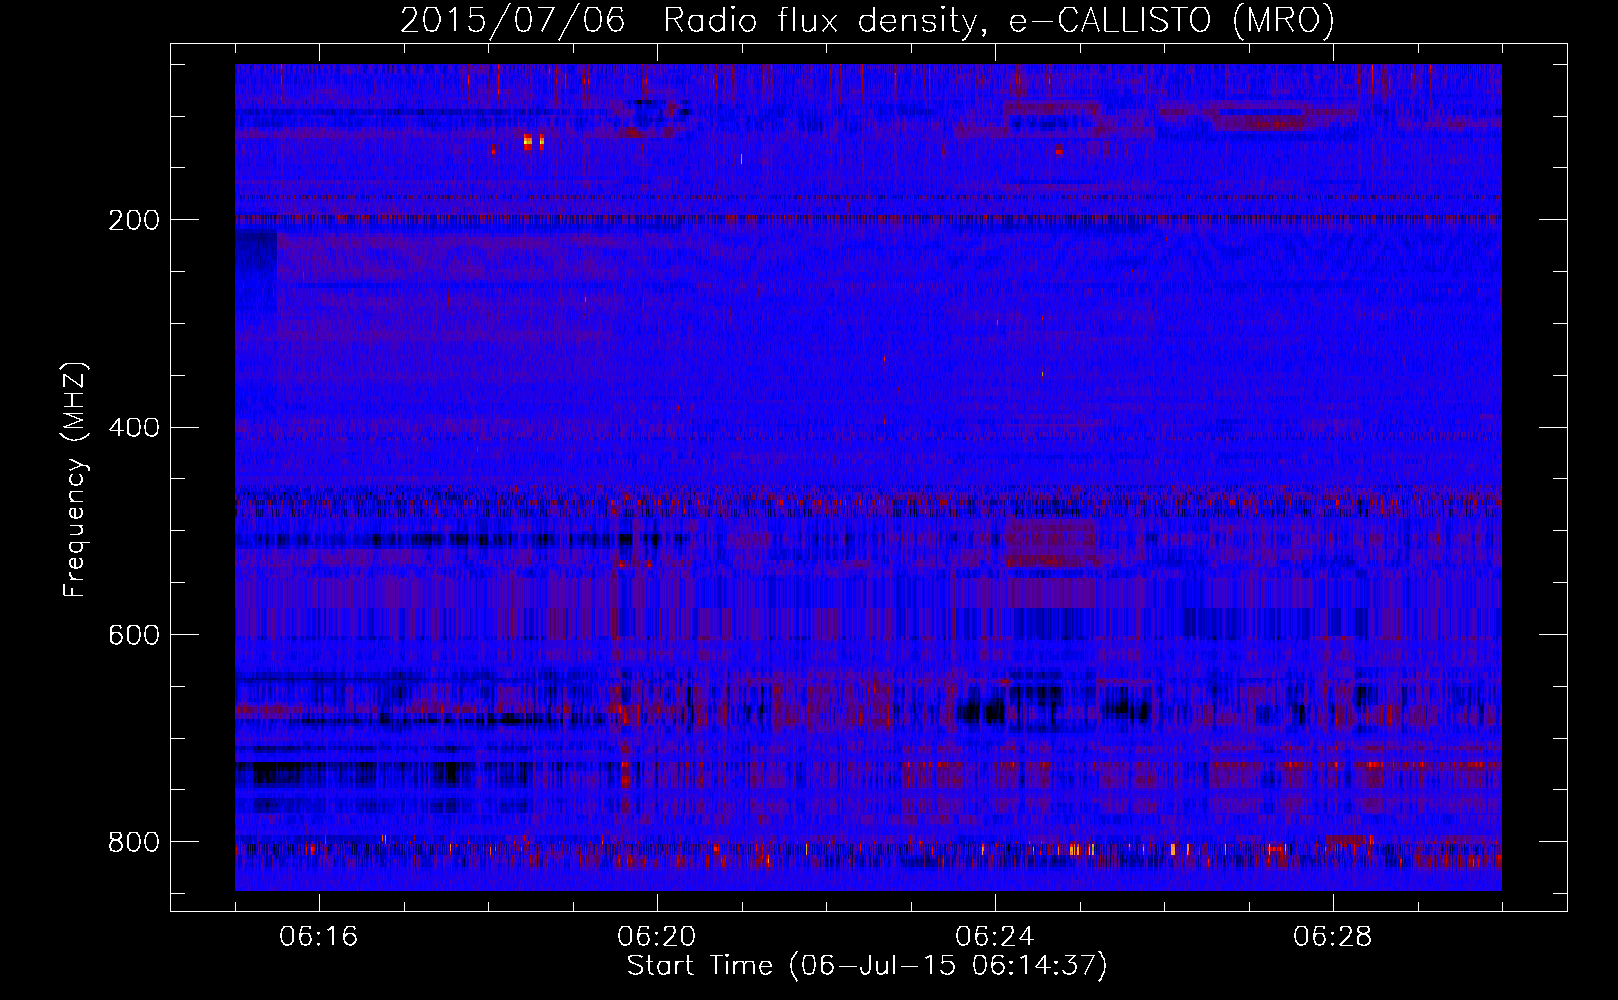
Task: Select the 800 frequency tick label
Action: click(133, 842)
